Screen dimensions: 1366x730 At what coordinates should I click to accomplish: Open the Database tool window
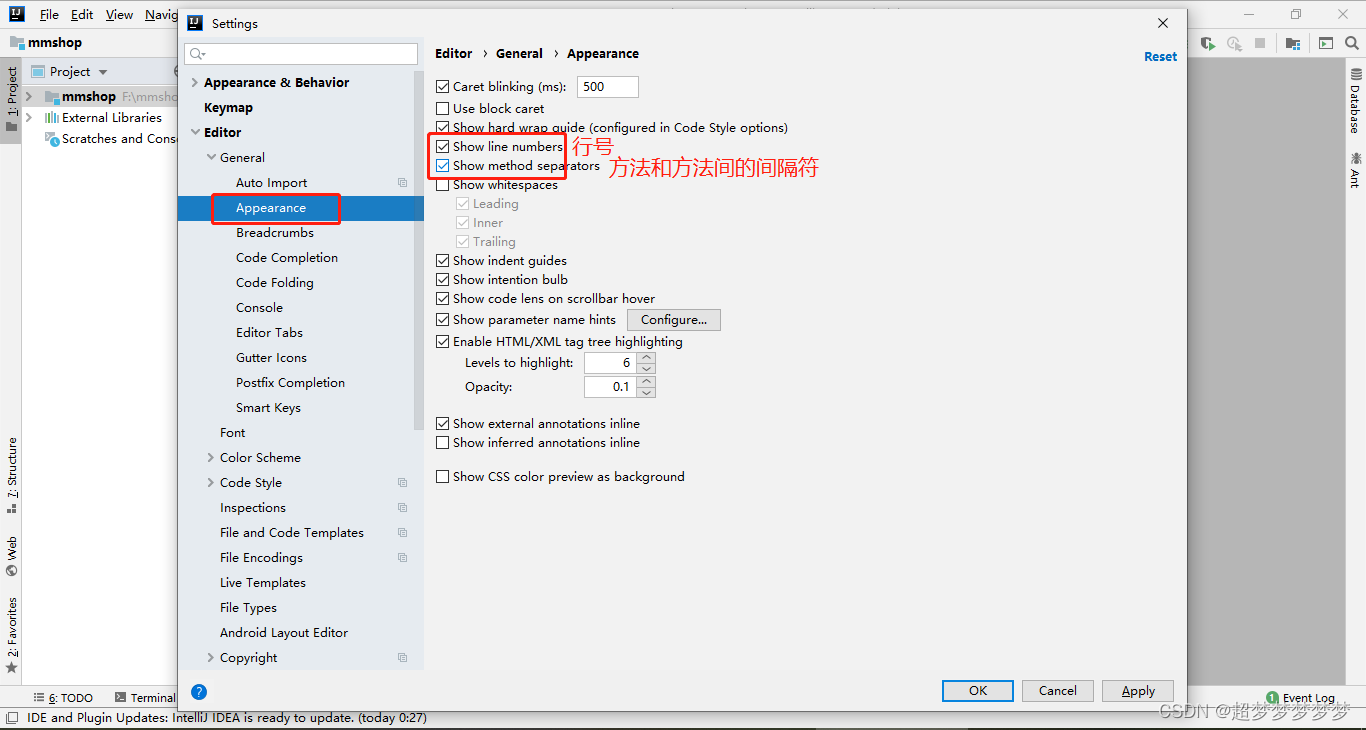[x=1356, y=101]
